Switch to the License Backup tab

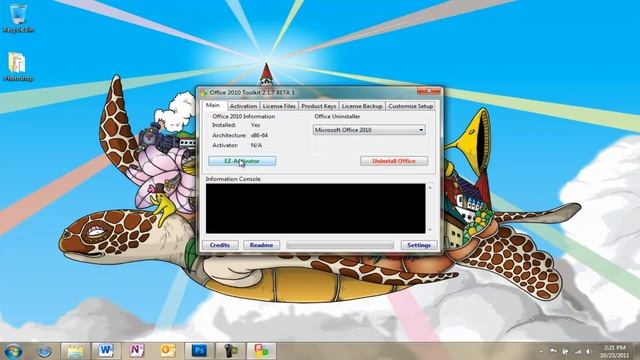click(x=362, y=106)
